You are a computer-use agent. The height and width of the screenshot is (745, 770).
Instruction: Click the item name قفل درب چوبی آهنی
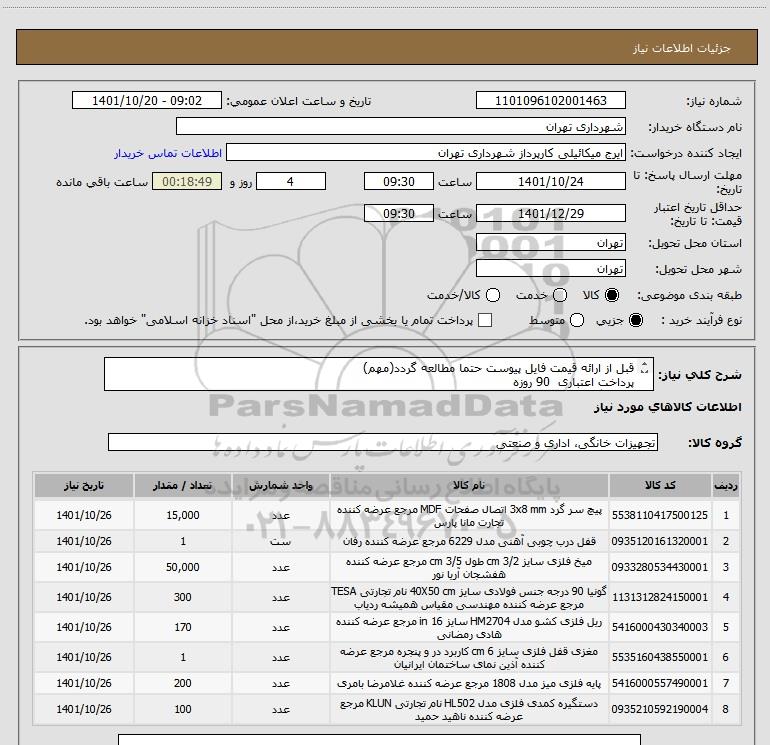click(469, 541)
